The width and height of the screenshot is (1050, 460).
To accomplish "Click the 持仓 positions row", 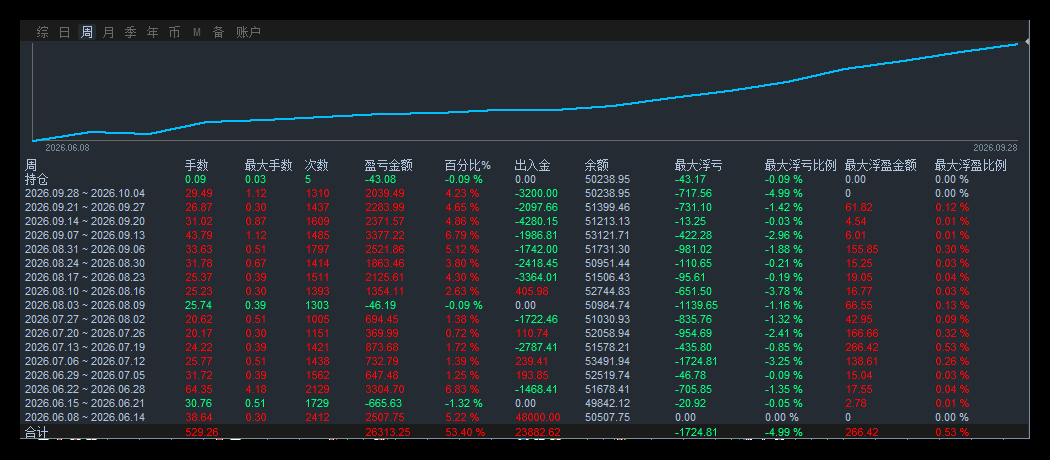I will [x=525, y=179].
